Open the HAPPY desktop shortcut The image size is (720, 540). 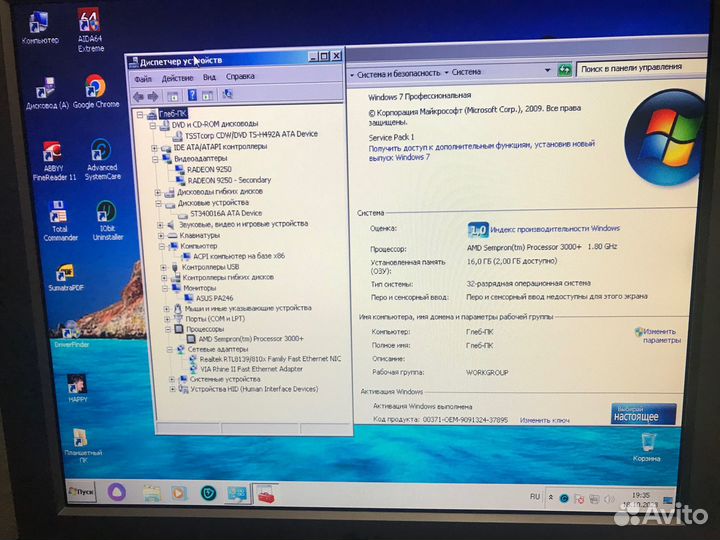click(77, 388)
